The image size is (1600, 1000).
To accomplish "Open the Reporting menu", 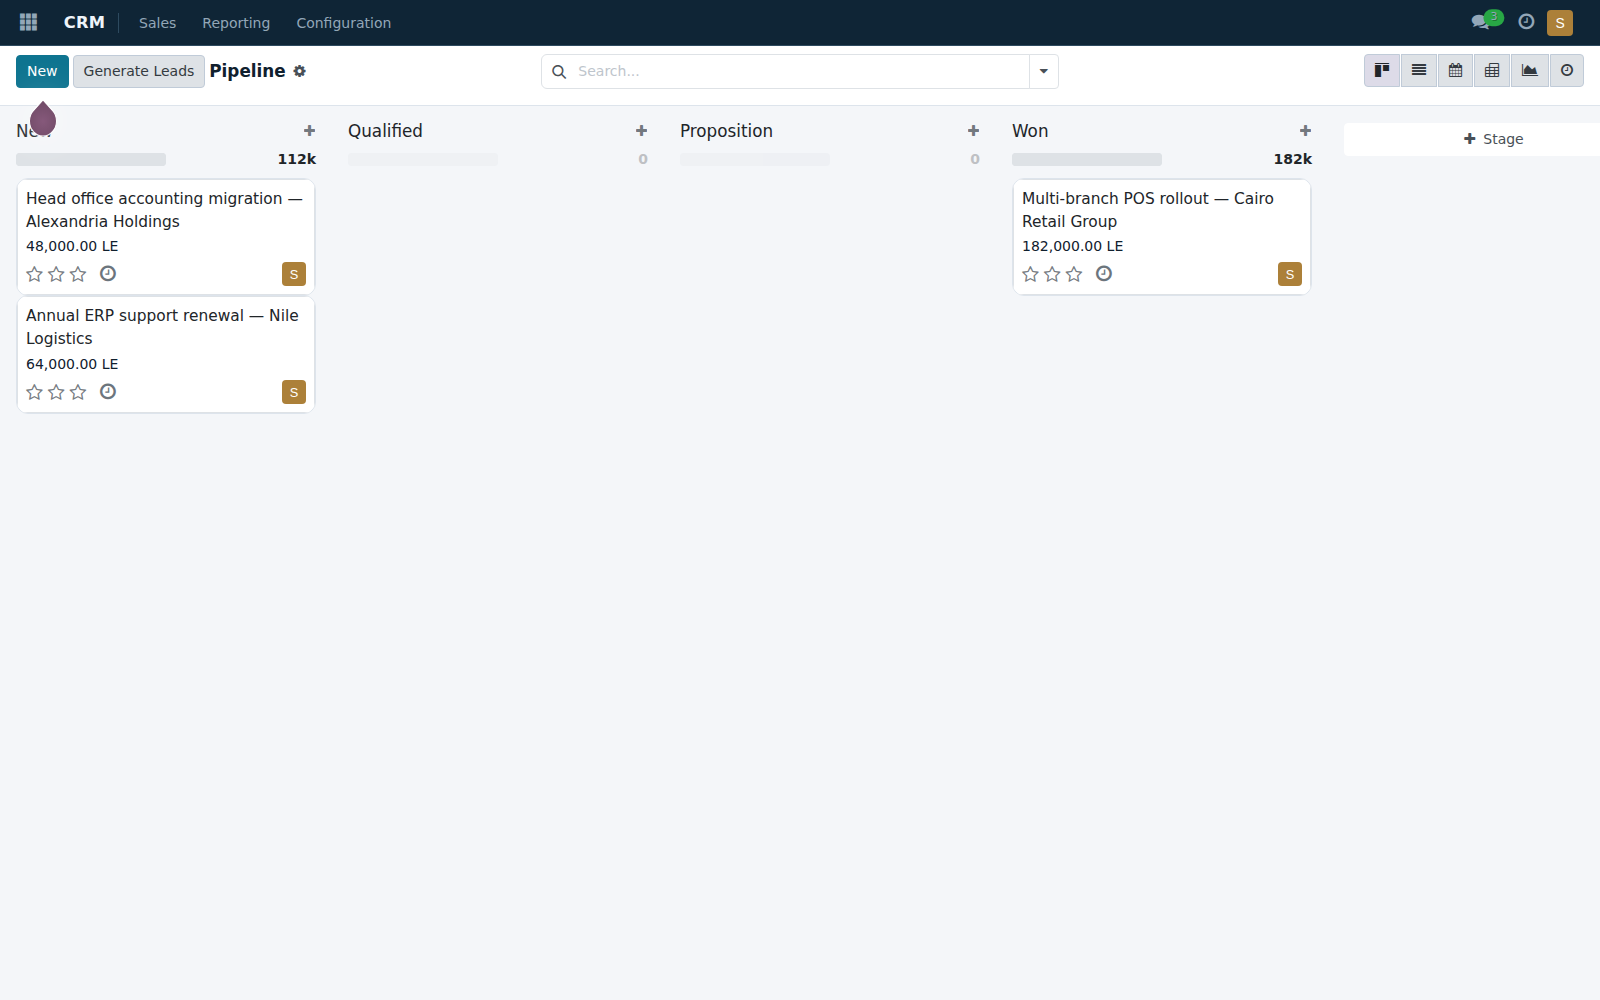I will tap(236, 23).
